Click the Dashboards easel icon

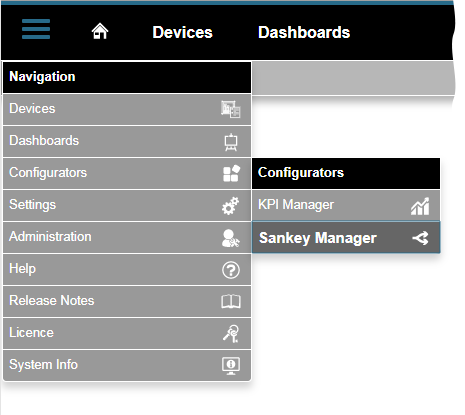[231, 142]
